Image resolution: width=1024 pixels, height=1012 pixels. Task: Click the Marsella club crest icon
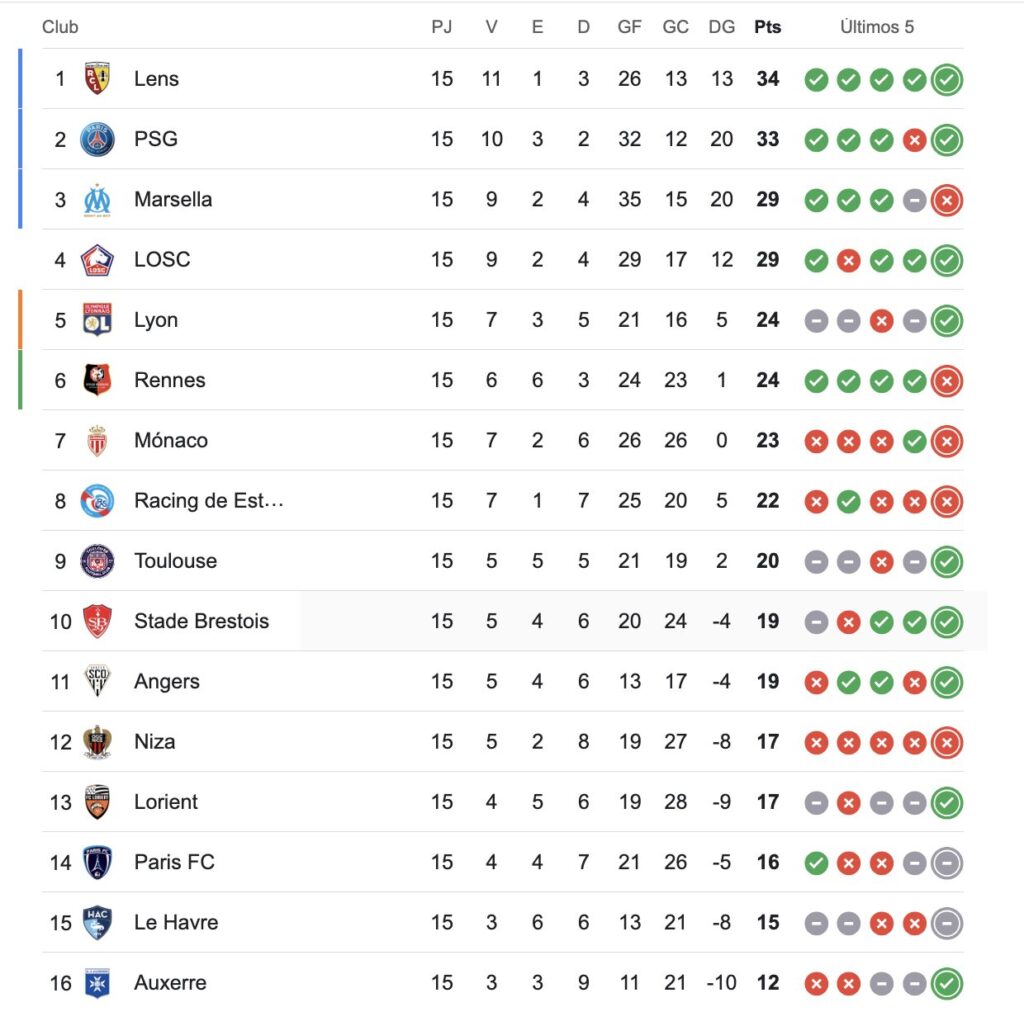click(x=97, y=199)
